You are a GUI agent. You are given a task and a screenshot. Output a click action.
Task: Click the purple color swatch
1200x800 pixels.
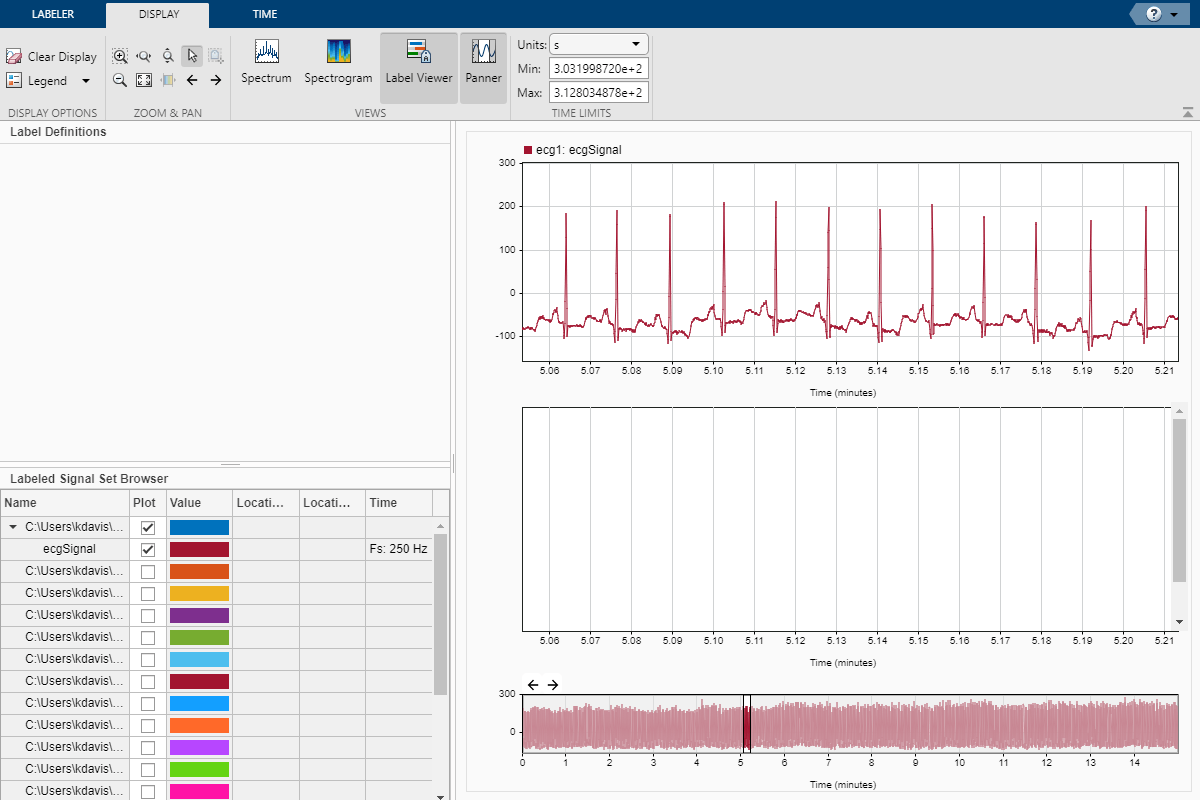click(199, 615)
